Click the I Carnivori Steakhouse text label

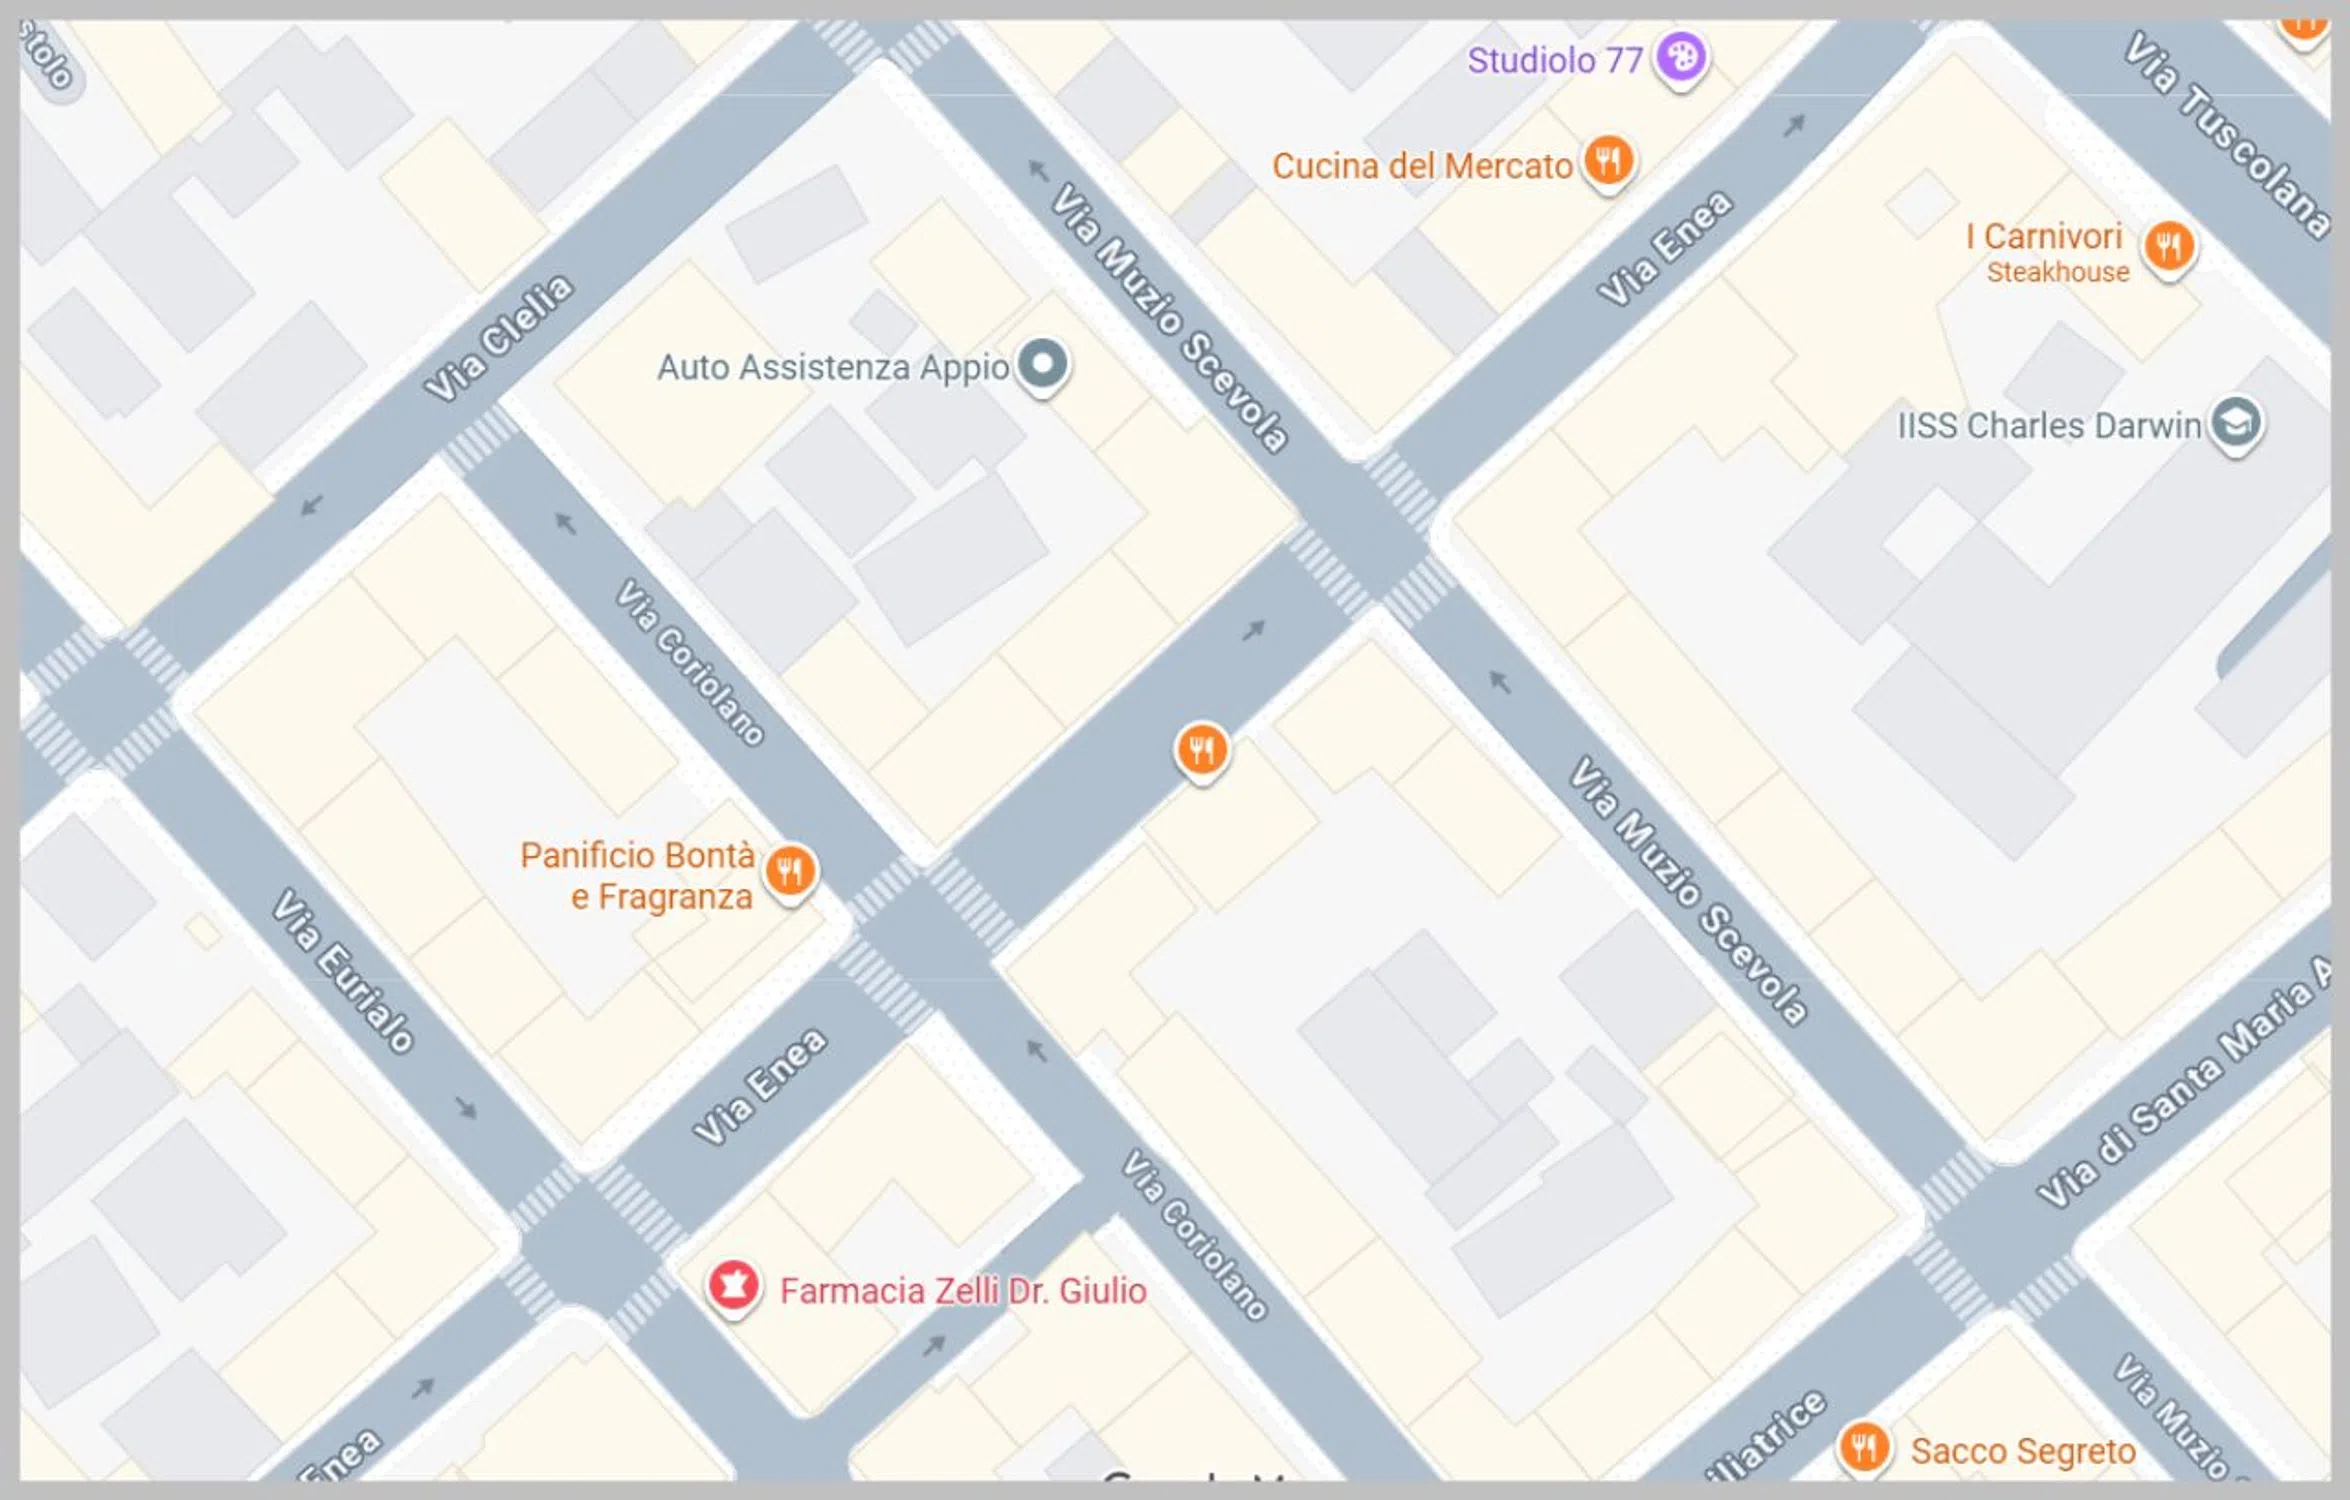coord(2049,253)
